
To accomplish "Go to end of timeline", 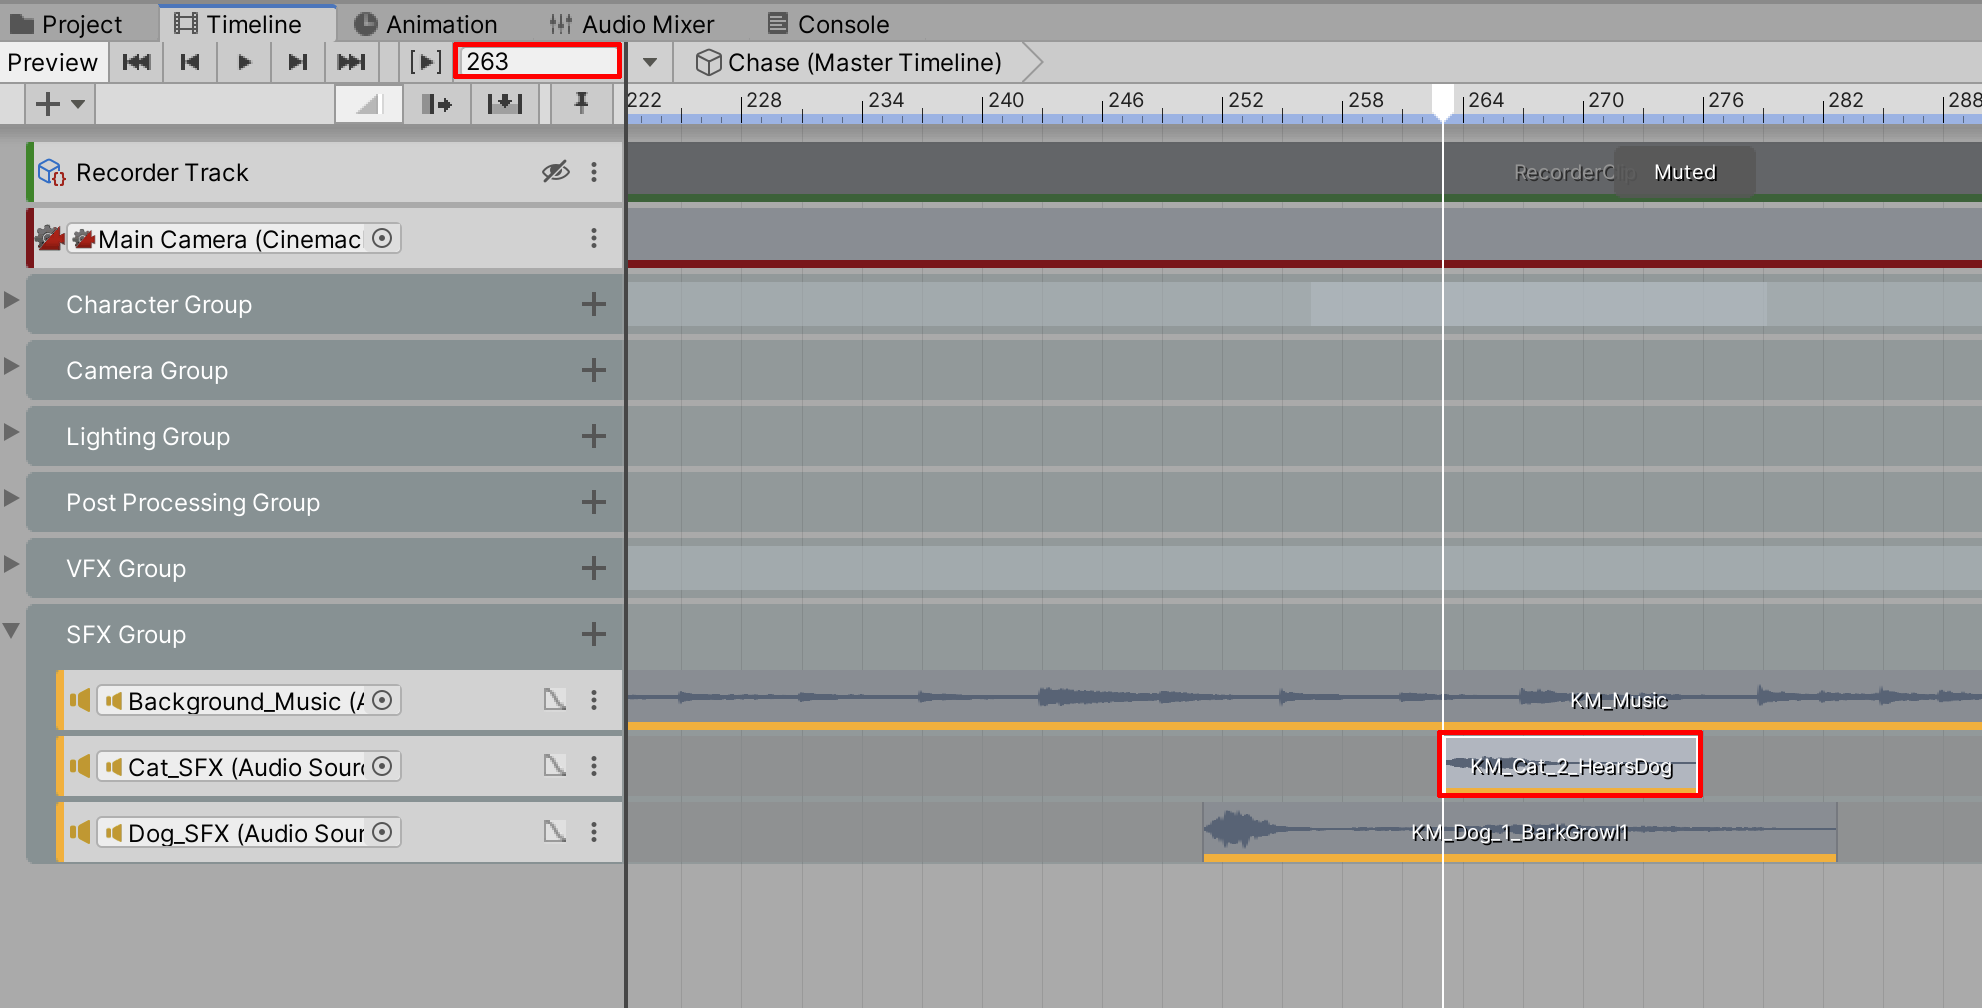I will pyautogui.click(x=352, y=62).
